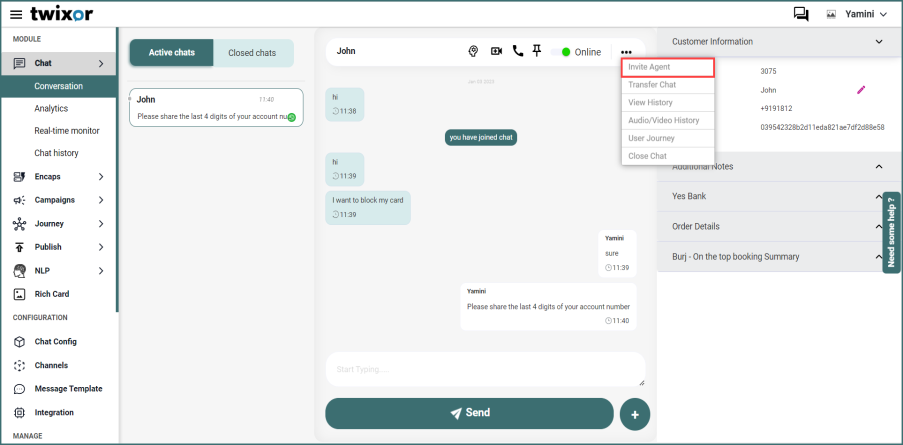Open Real-time monitor in the sidebar
The width and height of the screenshot is (903, 445).
point(67,131)
